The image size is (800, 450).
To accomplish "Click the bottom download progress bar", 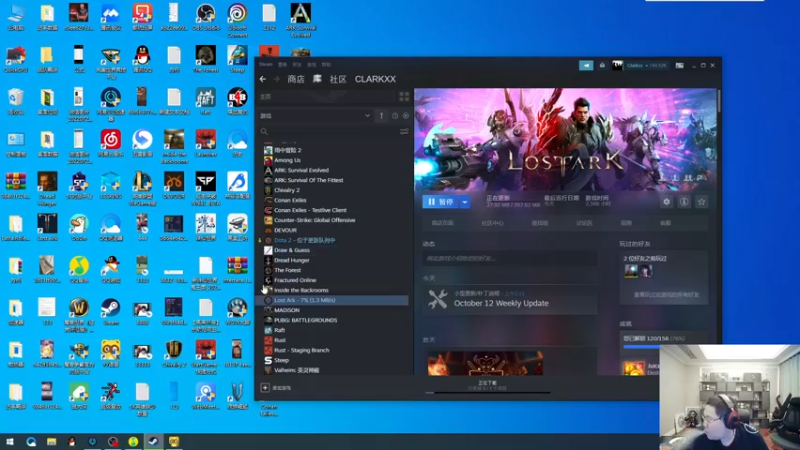I will 487,392.
